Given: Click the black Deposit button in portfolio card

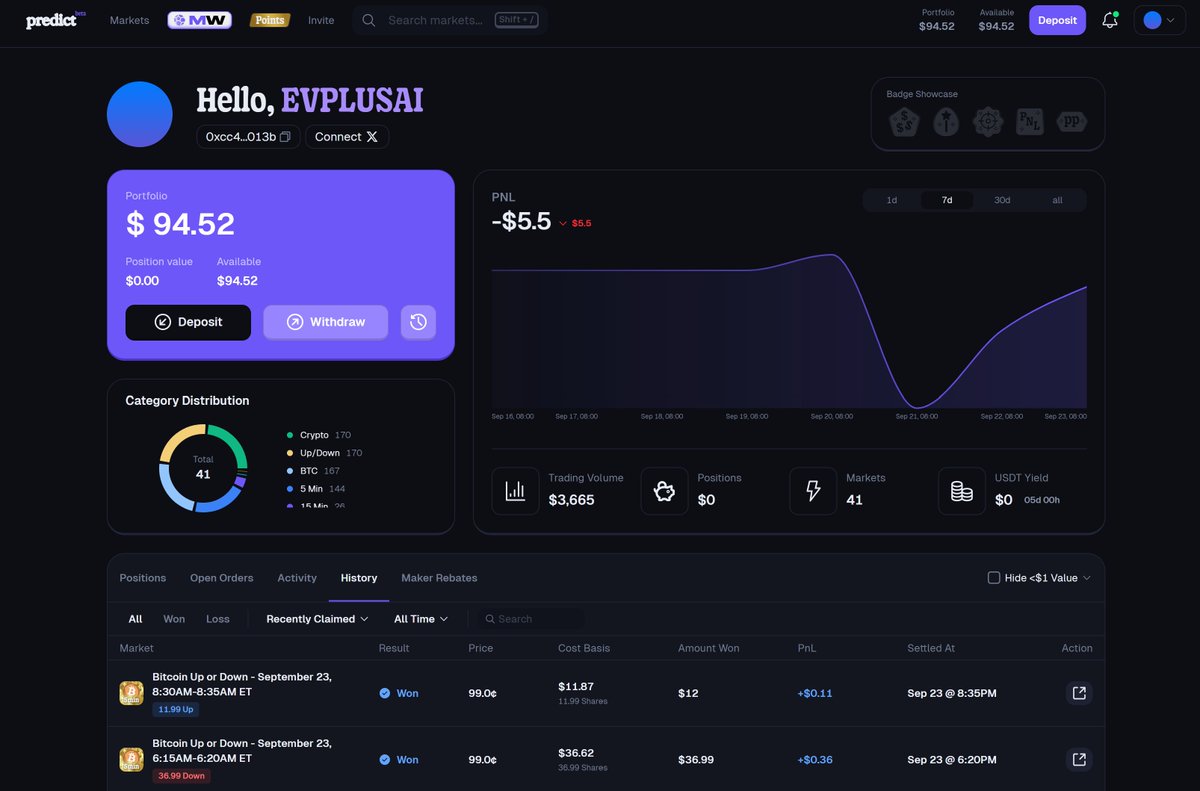Looking at the screenshot, I should pyautogui.click(x=188, y=322).
